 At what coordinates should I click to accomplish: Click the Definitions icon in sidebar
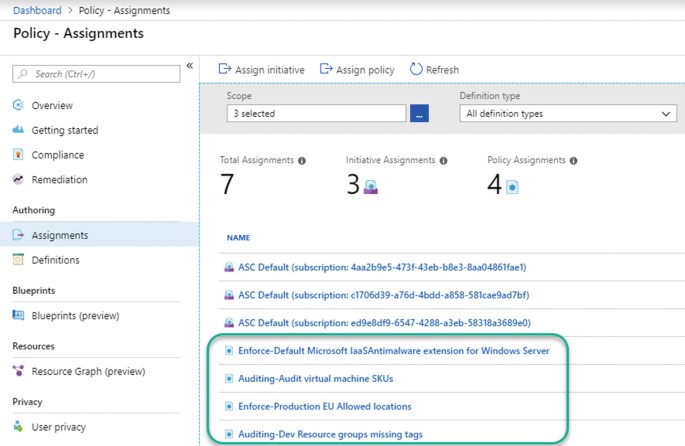18,260
